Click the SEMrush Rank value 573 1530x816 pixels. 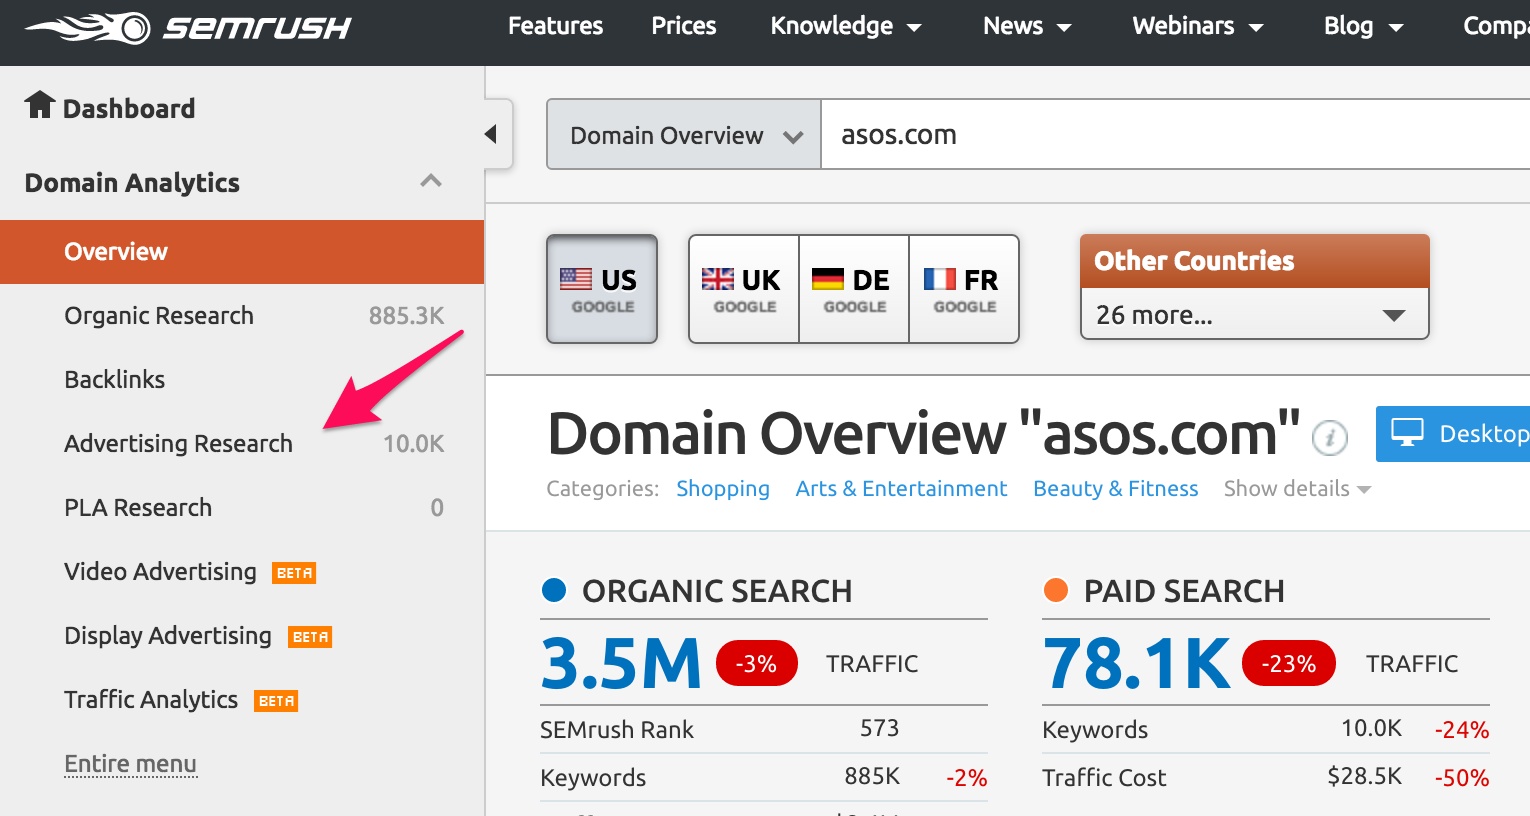coord(879,728)
